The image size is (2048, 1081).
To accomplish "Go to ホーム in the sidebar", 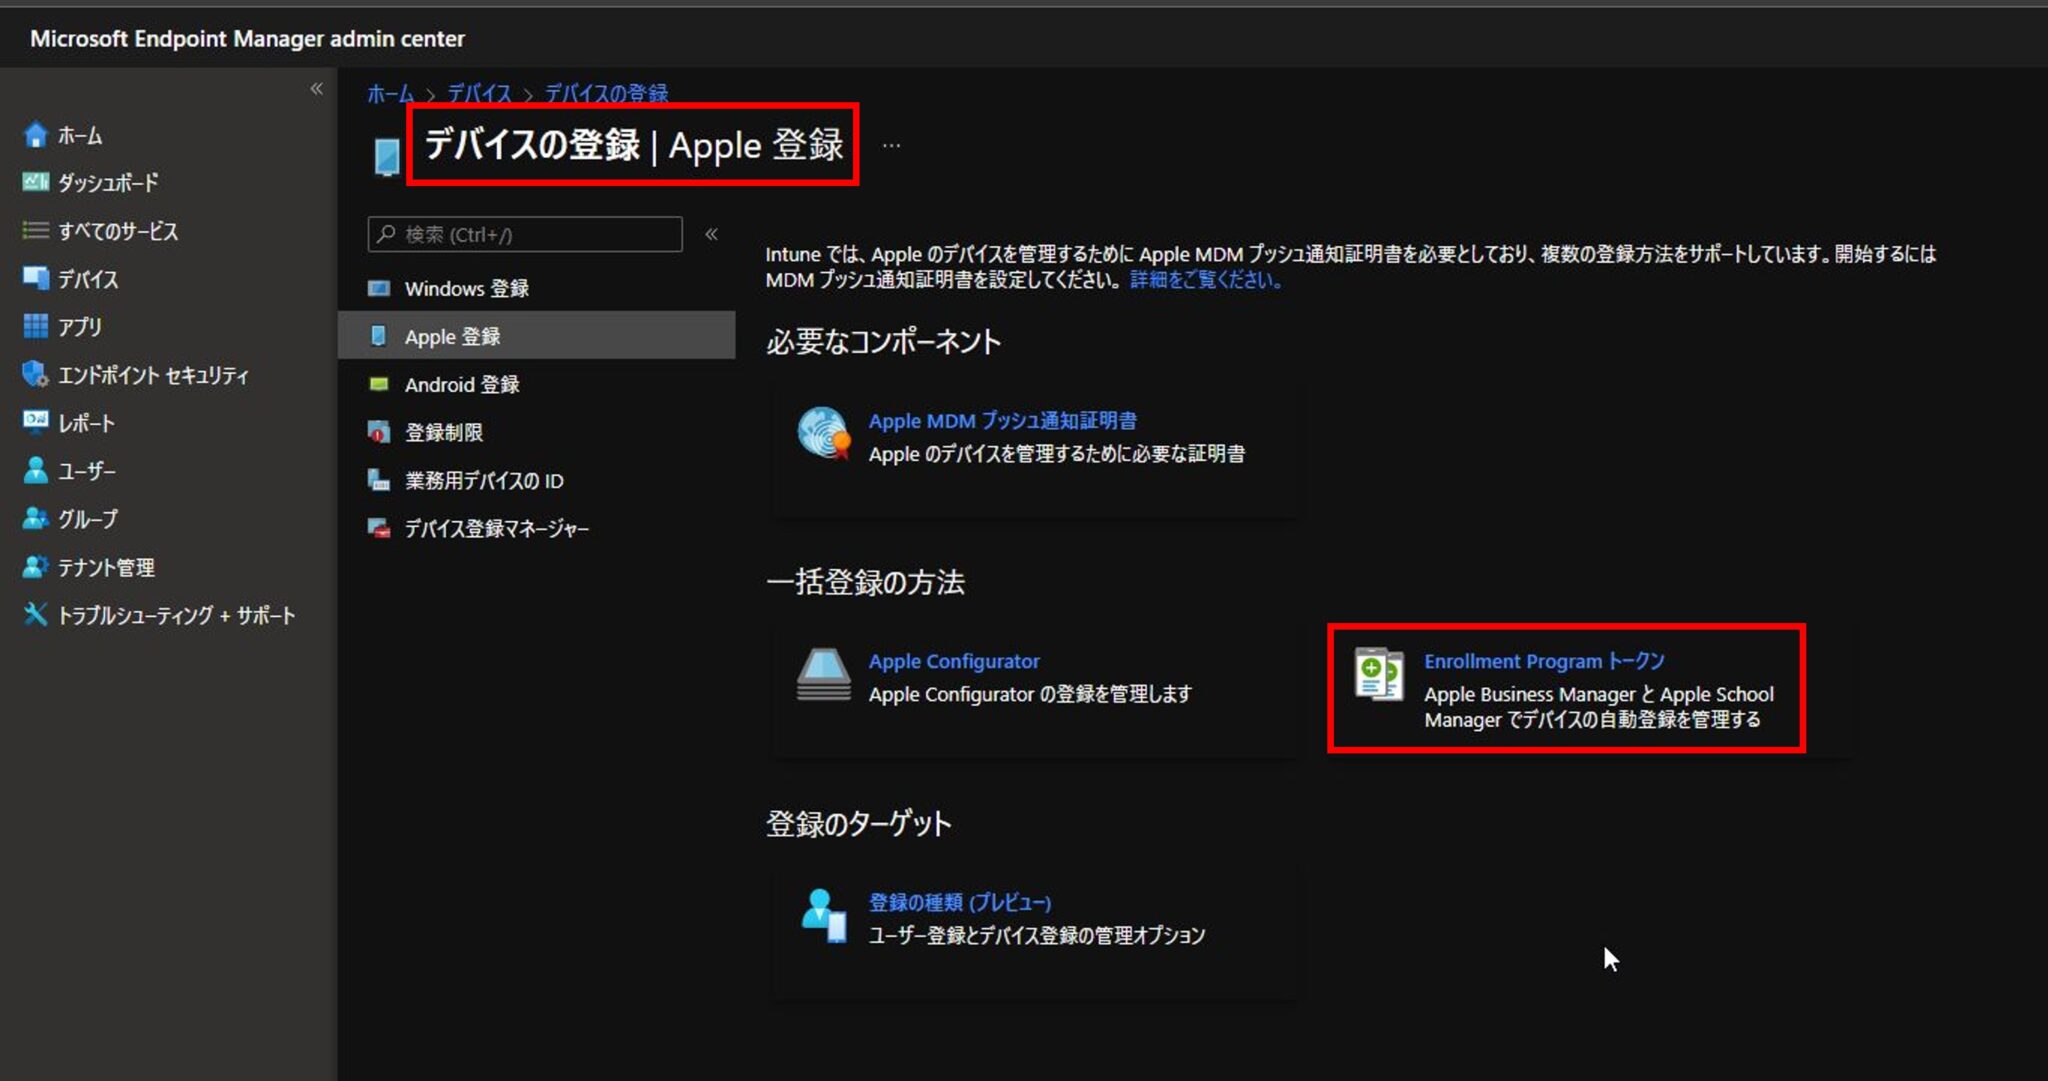I will pos(80,135).
